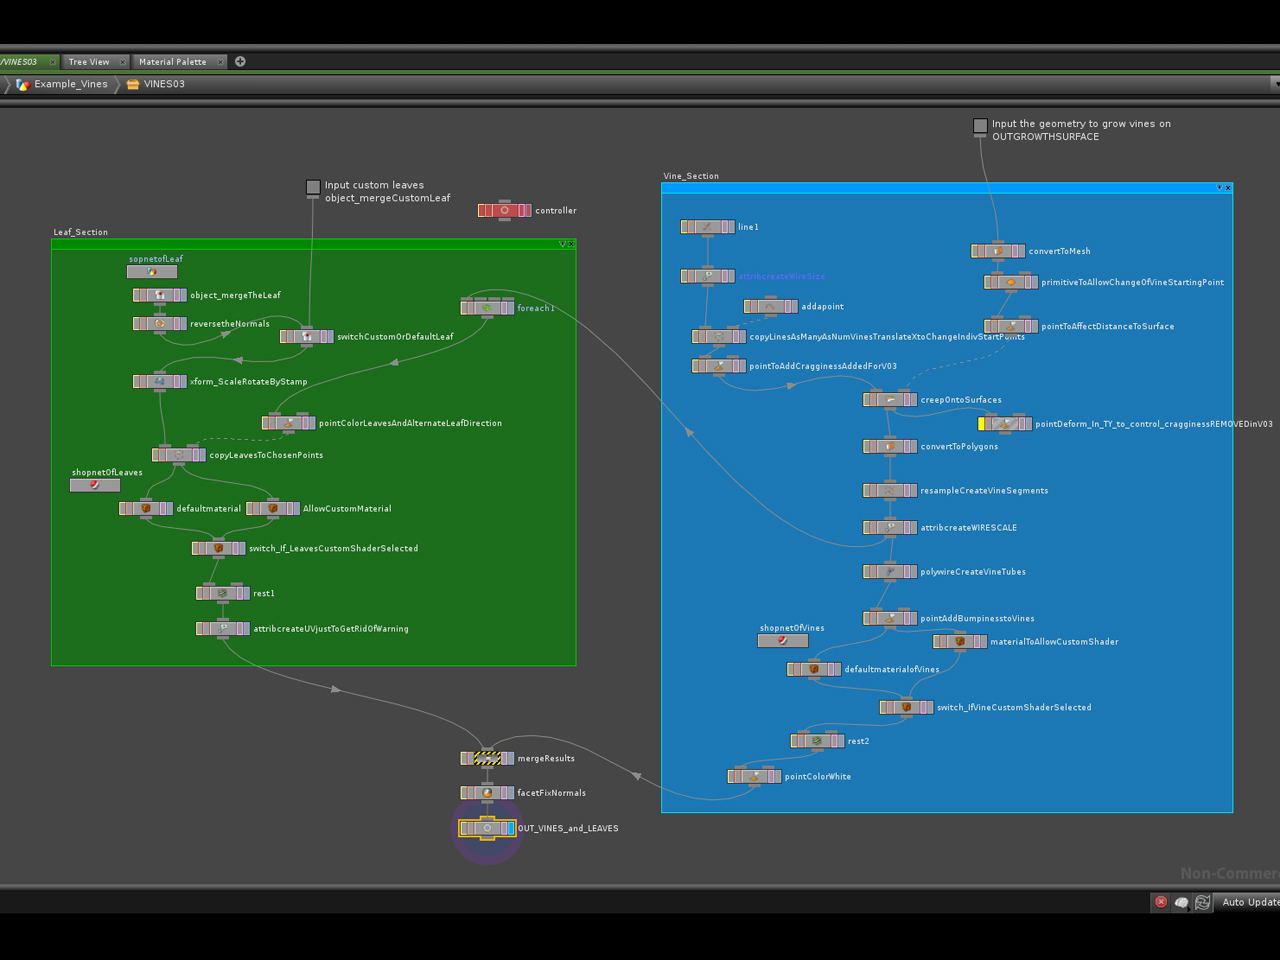
Task: Click the mergeResults node icon
Action: pyautogui.click(x=487, y=758)
